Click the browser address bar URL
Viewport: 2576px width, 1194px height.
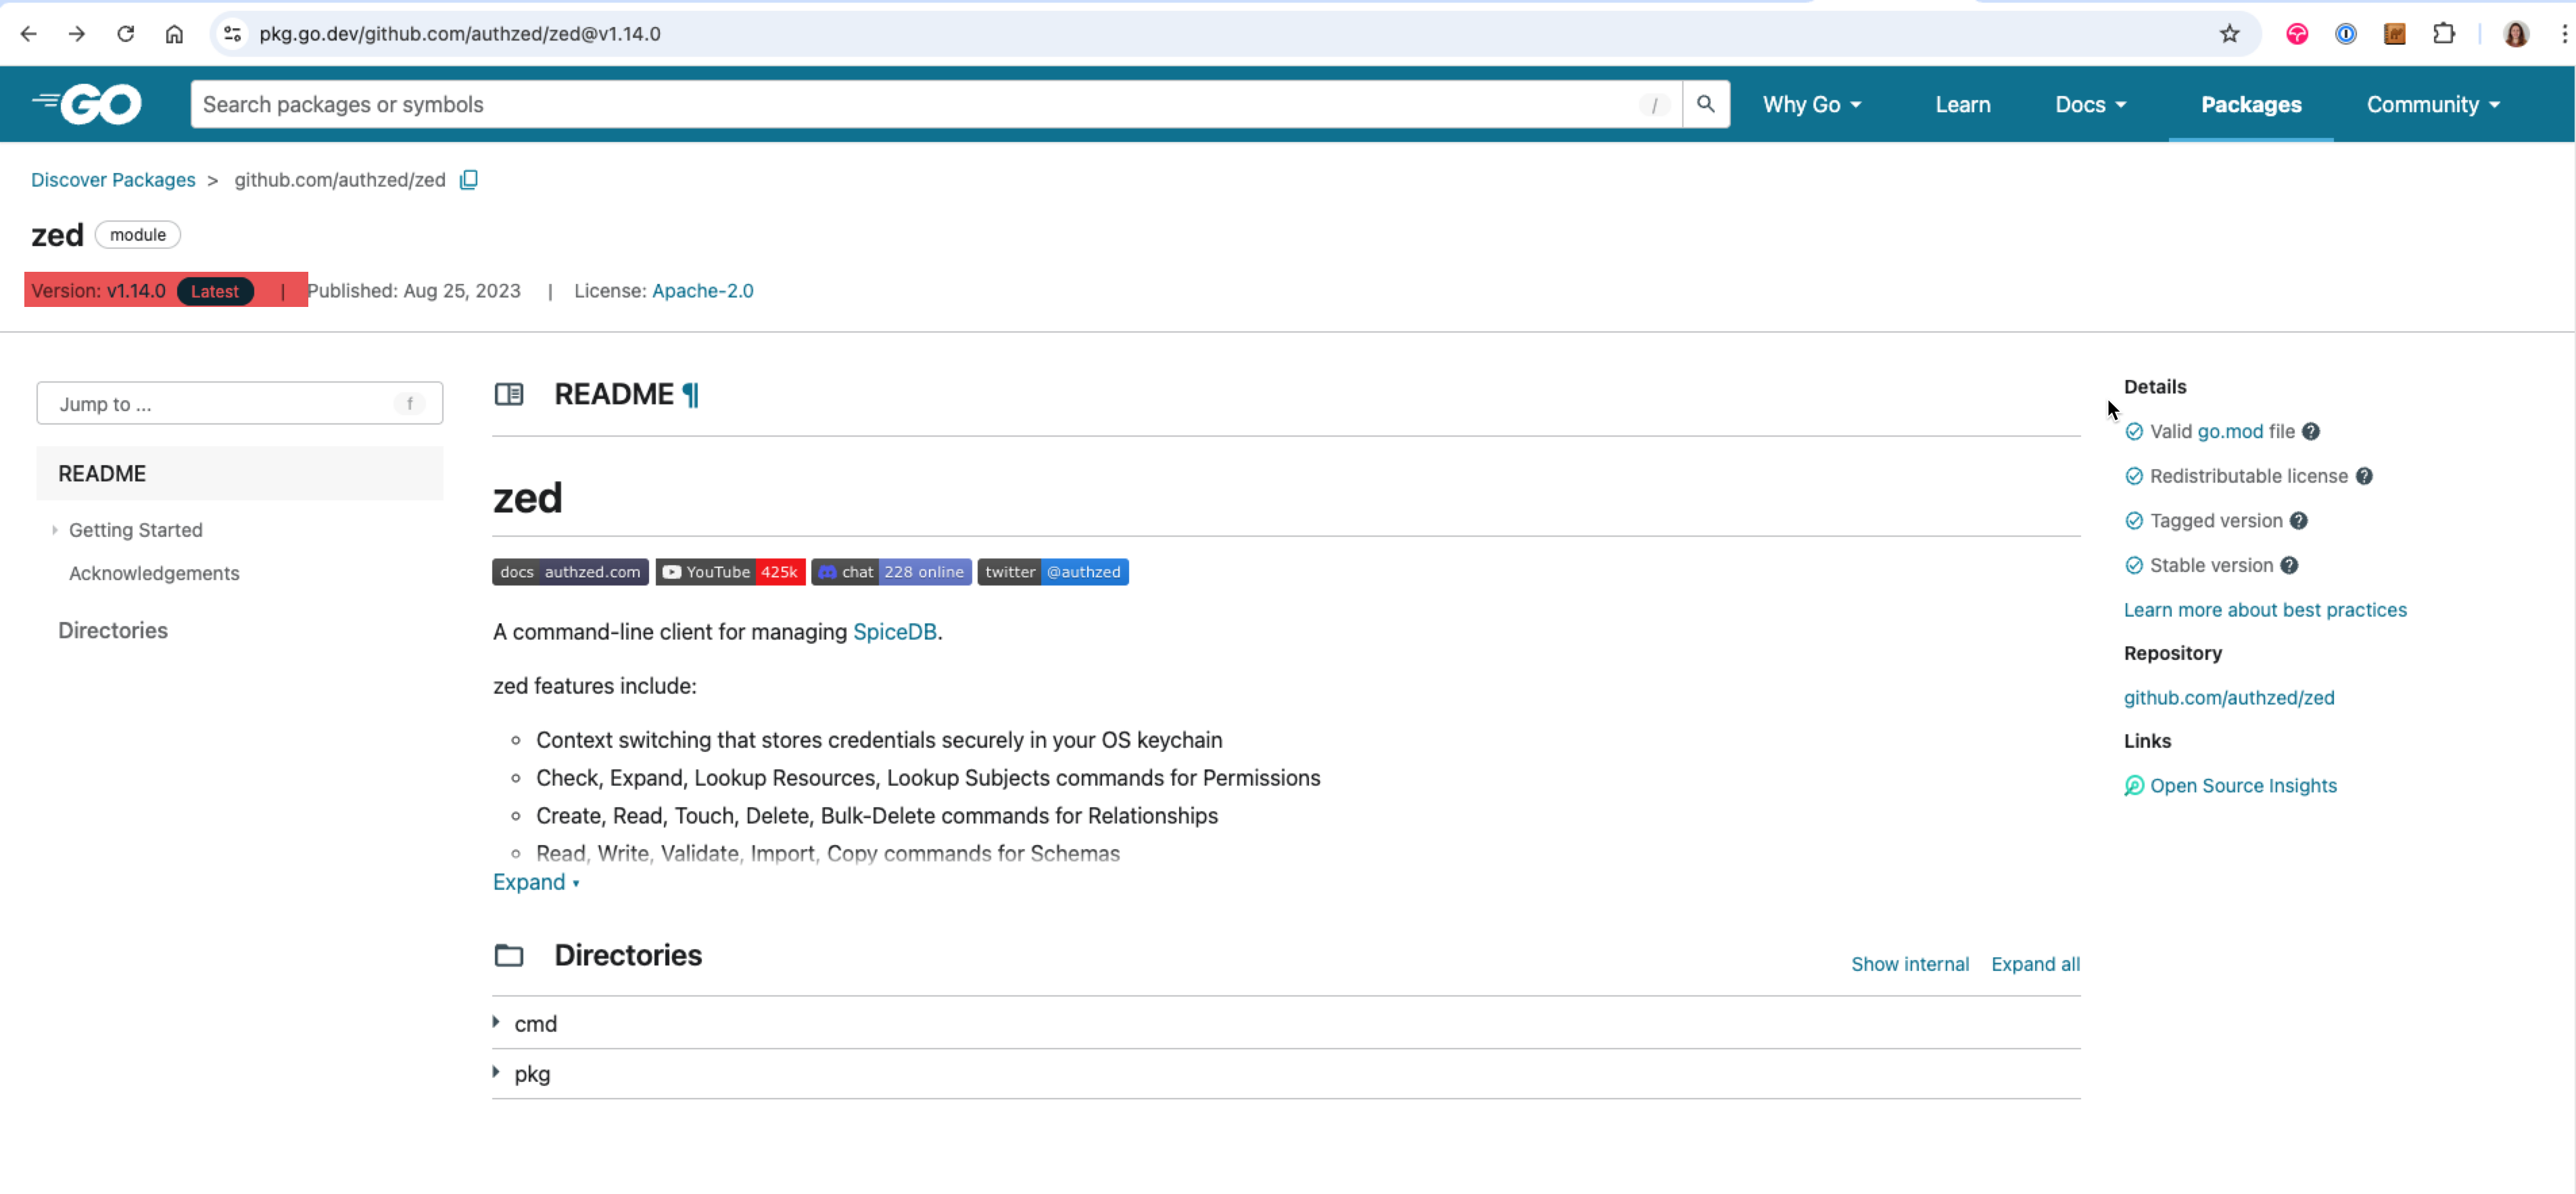(x=460, y=34)
